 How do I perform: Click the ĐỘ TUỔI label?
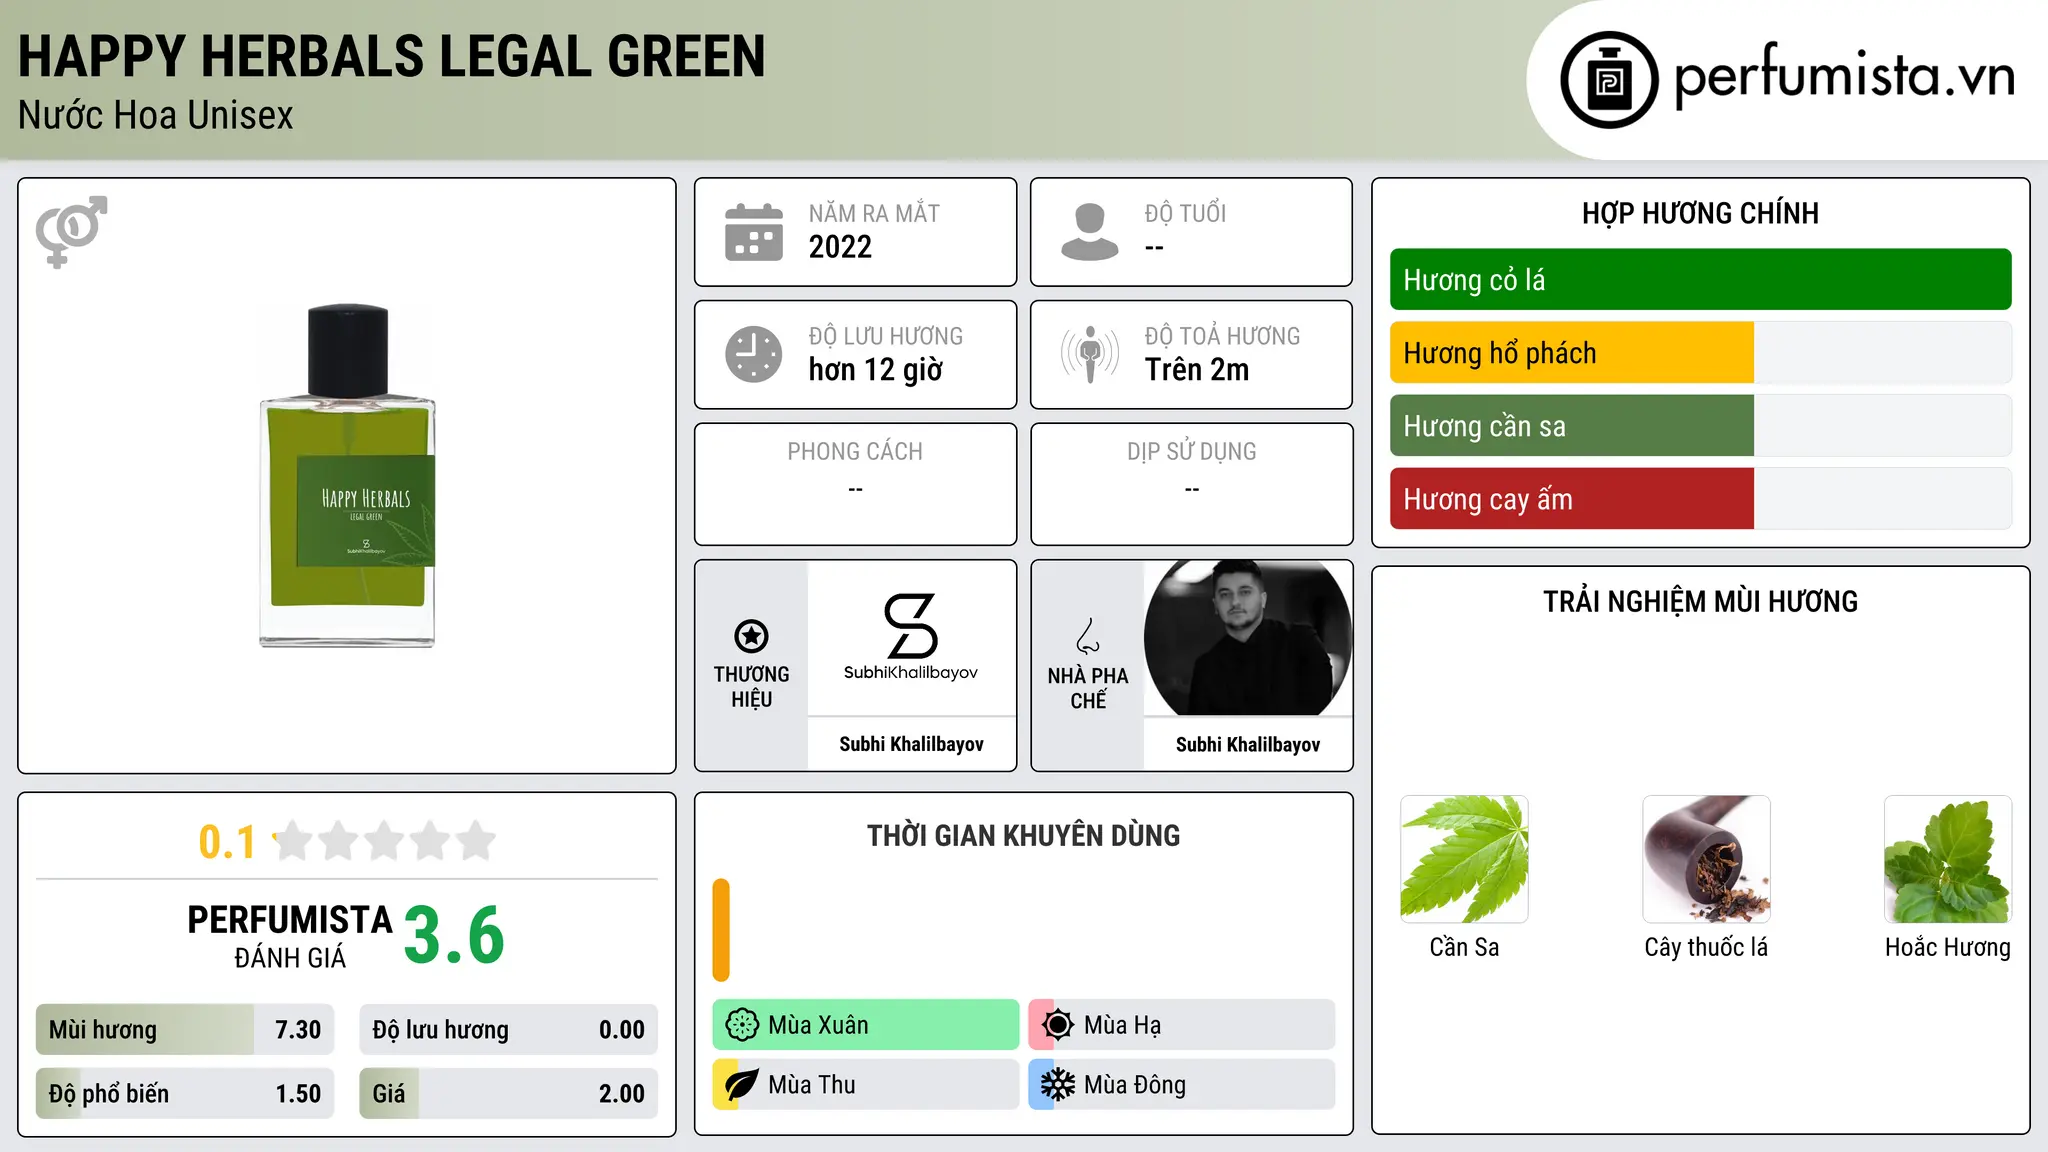(1185, 213)
